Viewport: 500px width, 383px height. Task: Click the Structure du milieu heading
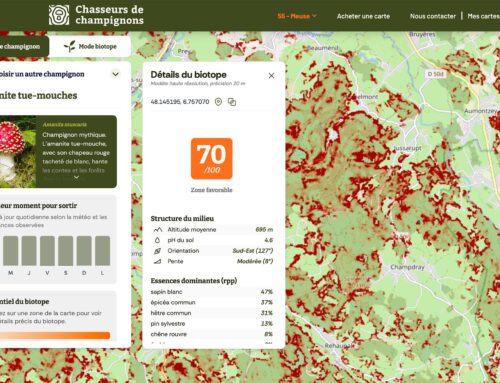[182, 219]
